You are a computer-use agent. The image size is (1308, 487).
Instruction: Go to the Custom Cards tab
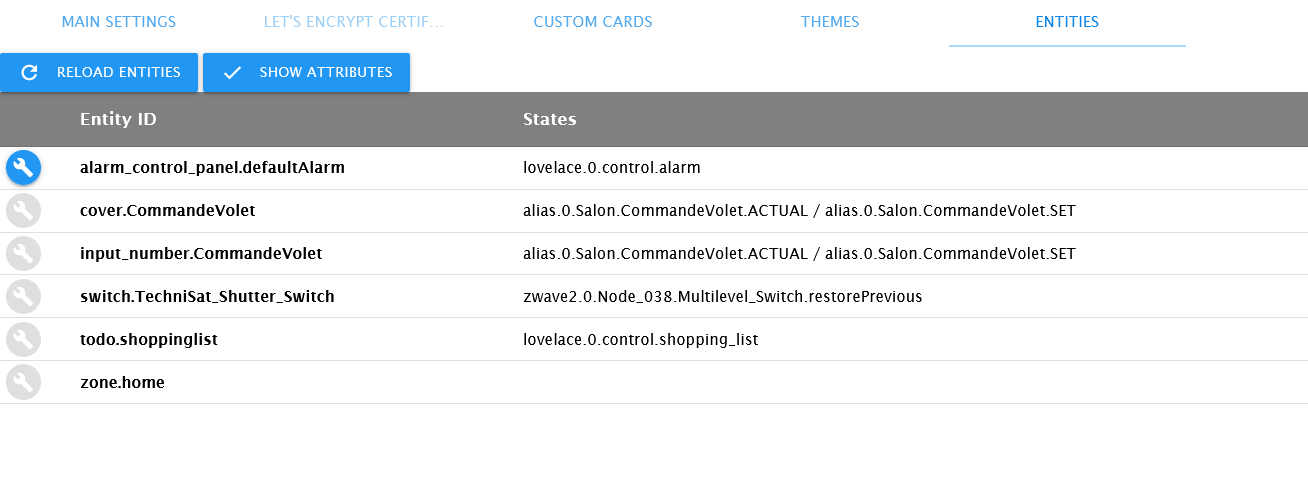point(593,22)
